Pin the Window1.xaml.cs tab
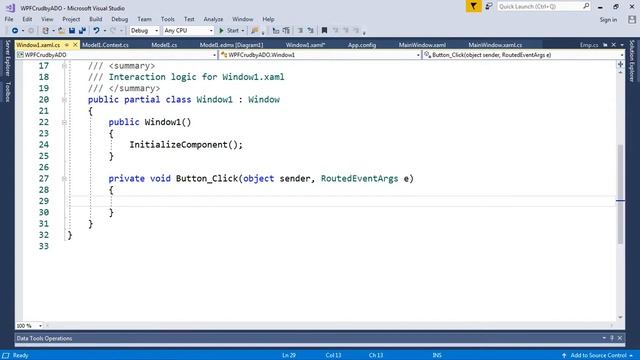The width and height of the screenshot is (640, 360). 67,45
